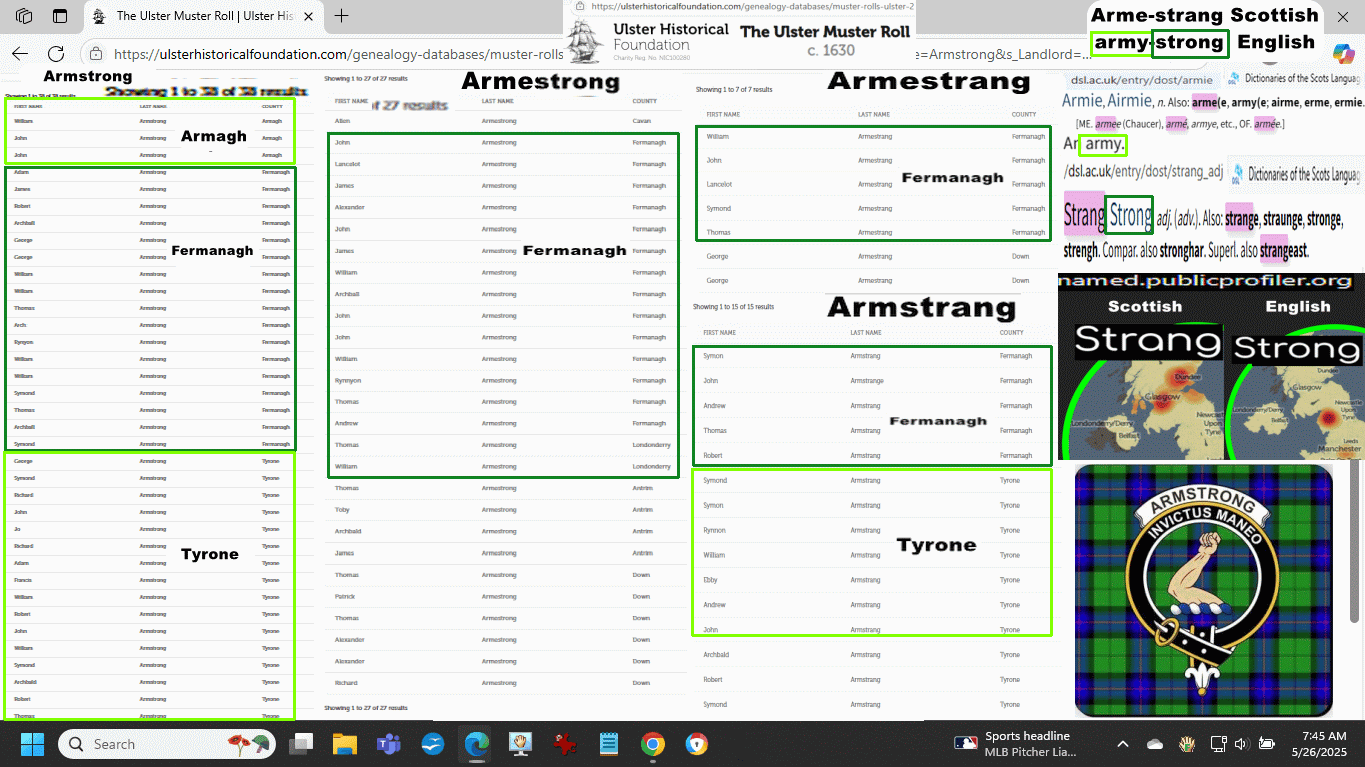Click the Rynnon Armstrang Tyrone row

pos(872,530)
